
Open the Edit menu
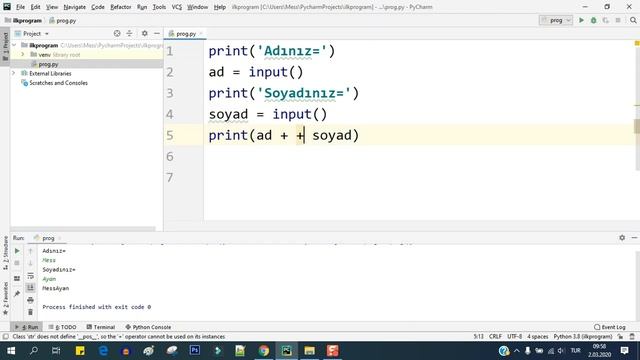(36, 7)
